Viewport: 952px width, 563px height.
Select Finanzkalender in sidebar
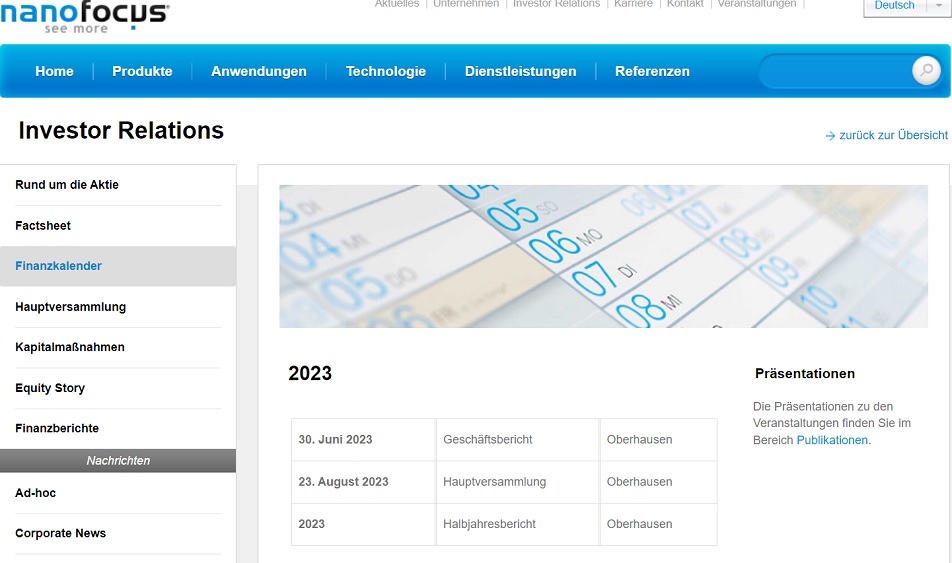pos(118,266)
